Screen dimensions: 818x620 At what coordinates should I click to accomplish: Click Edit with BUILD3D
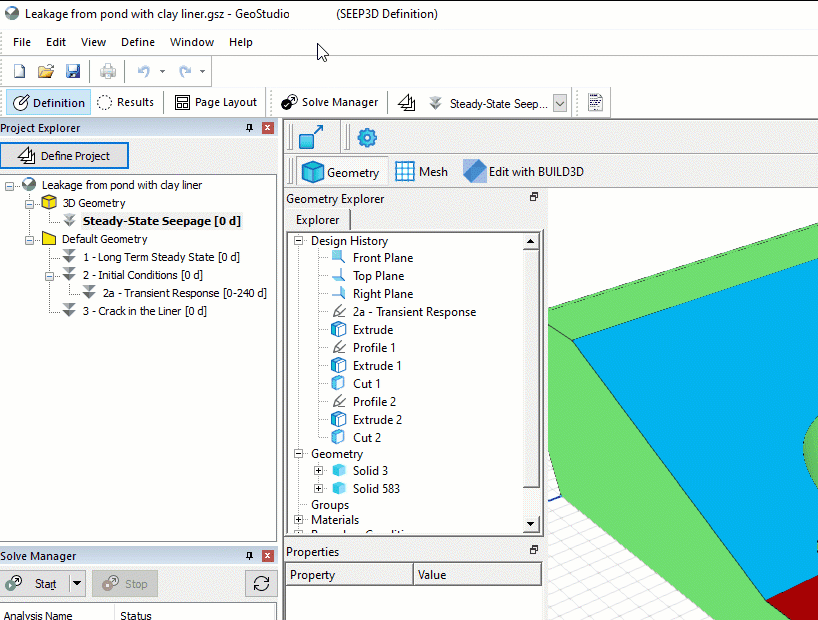[x=523, y=172]
